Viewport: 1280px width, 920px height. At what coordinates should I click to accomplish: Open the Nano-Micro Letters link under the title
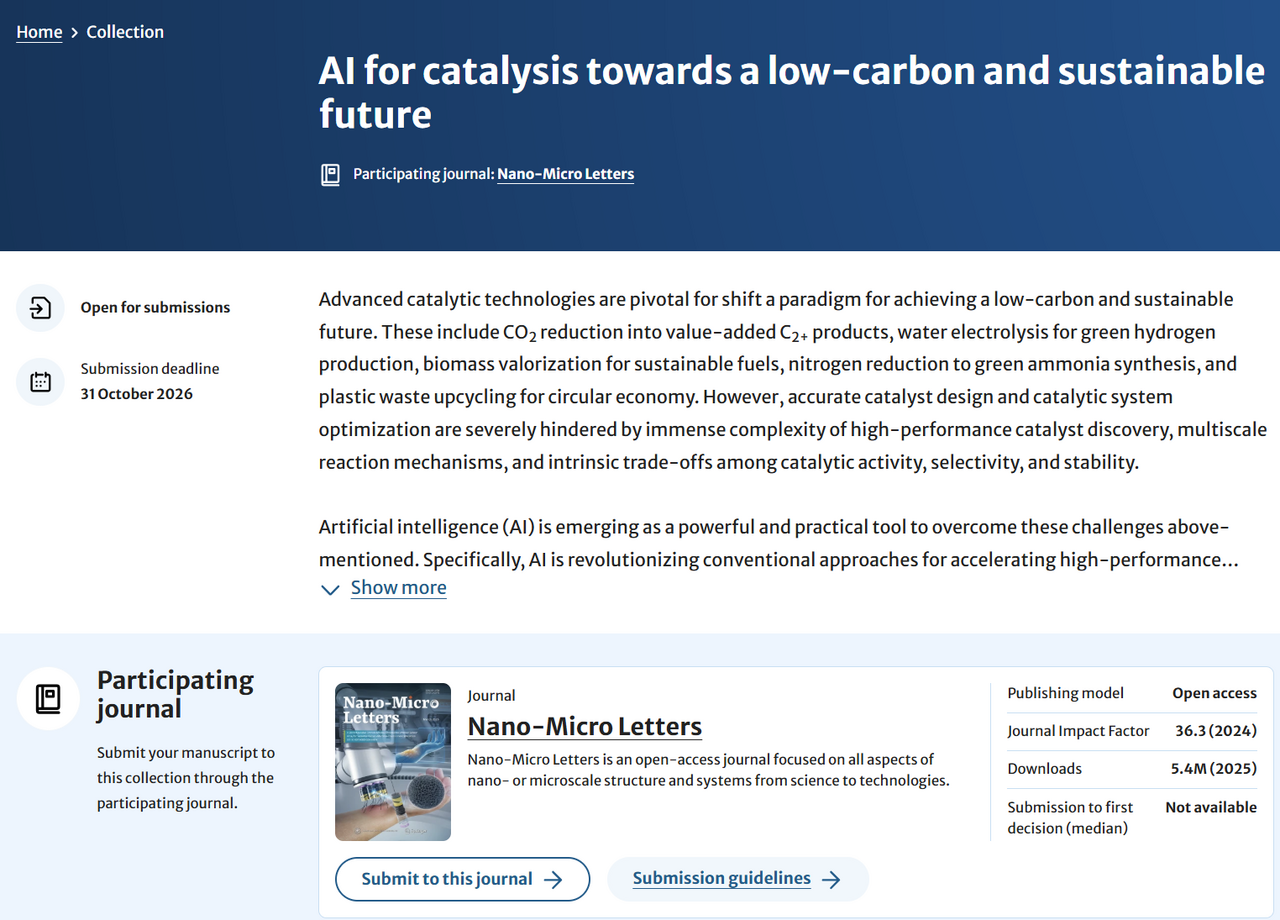click(x=565, y=173)
